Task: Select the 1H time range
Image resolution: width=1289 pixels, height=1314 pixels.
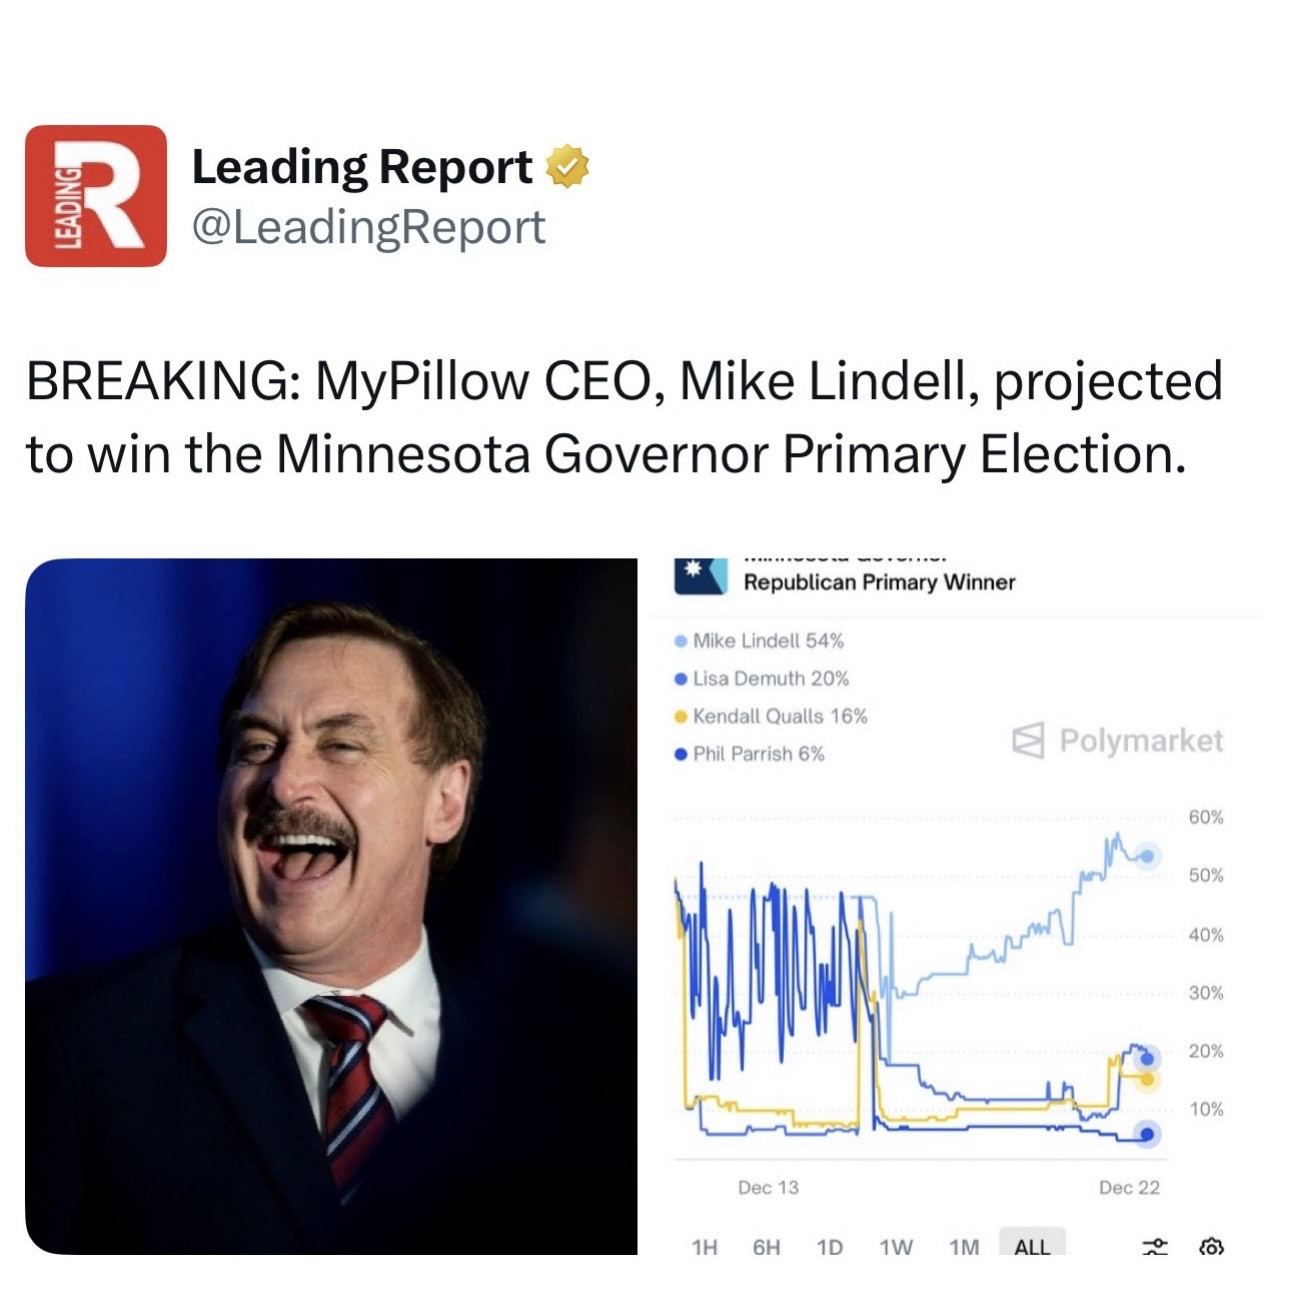Action: 705,1247
